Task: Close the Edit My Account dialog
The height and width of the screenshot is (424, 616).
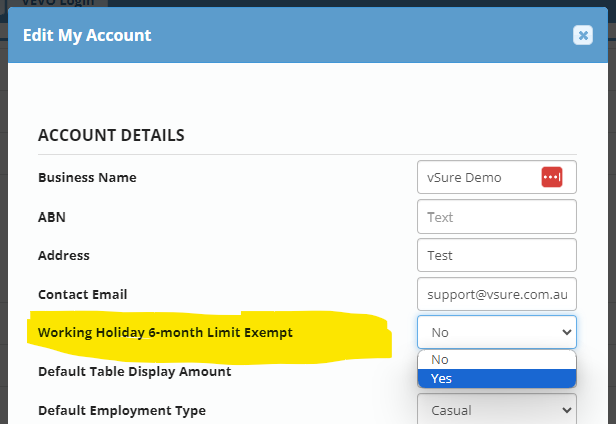Action: pos(583,35)
